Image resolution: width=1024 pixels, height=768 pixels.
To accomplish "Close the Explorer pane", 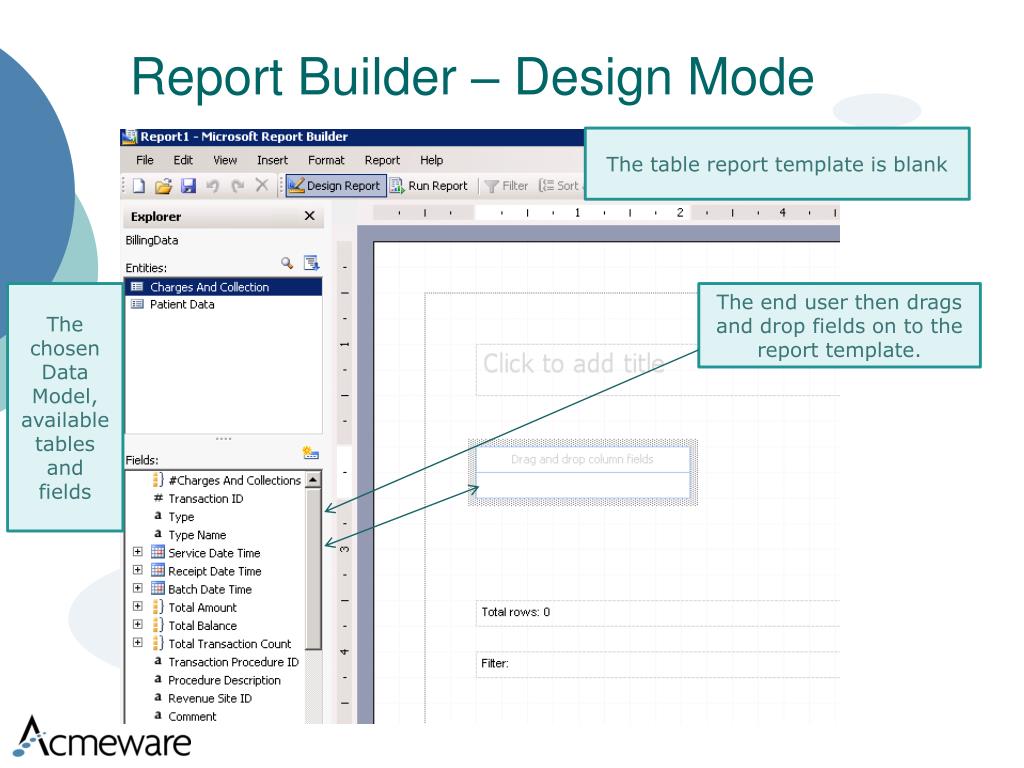I will click(310, 216).
